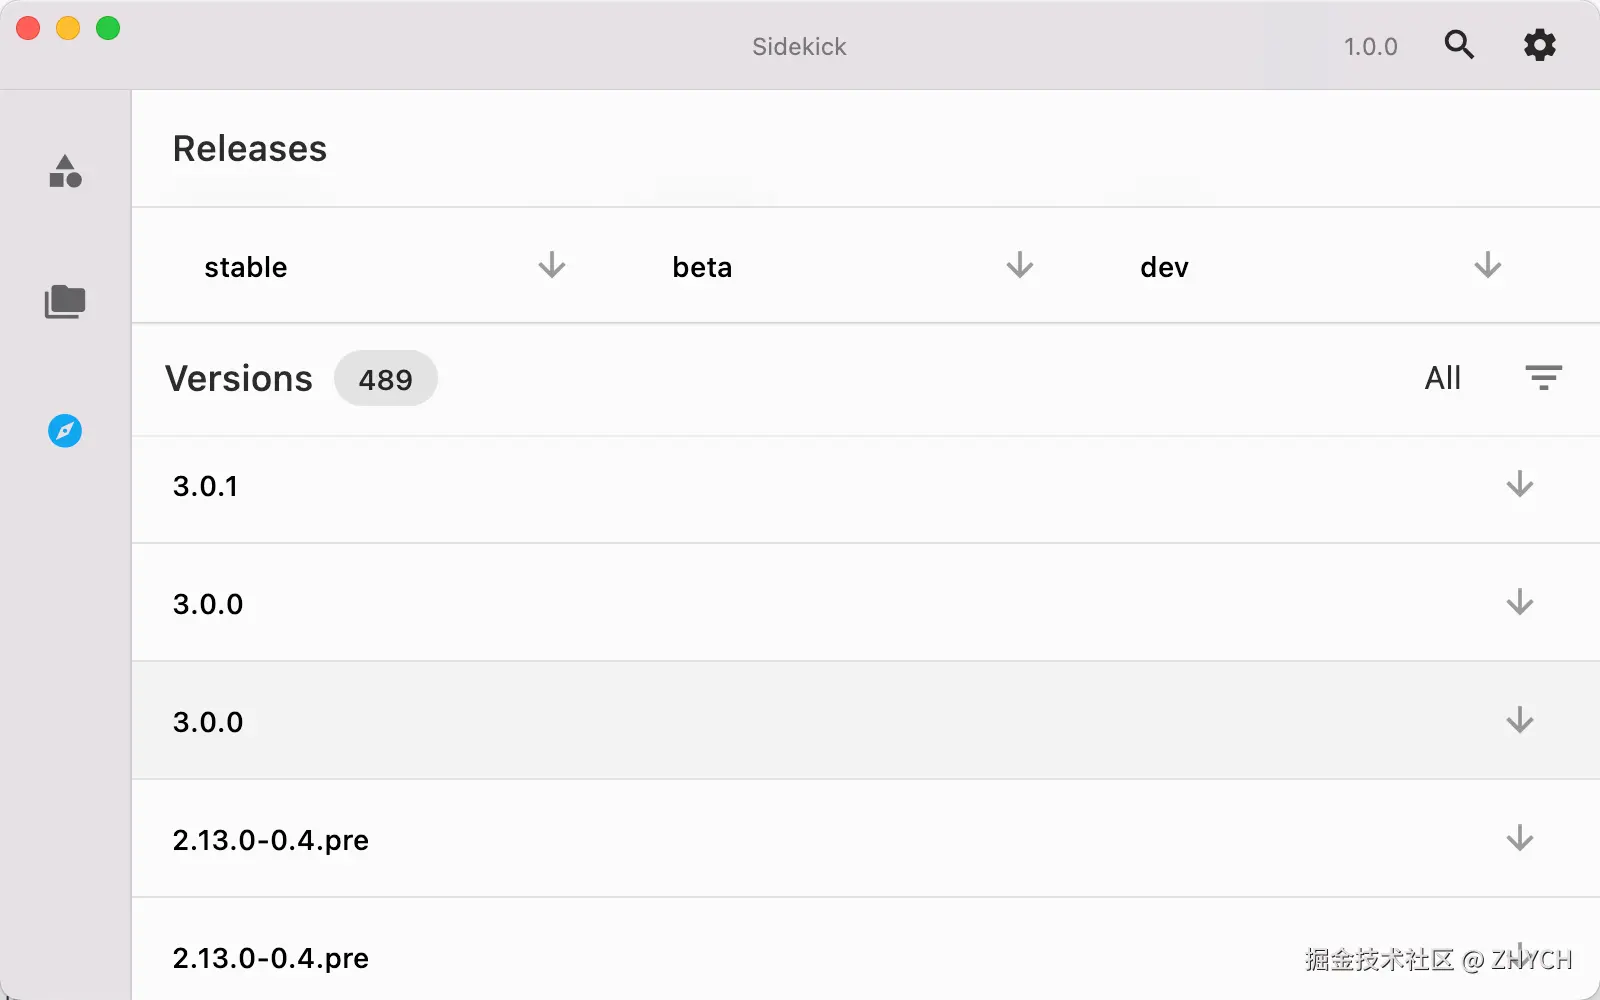1600x1000 pixels.
Task: Open the search magnifier icon
Action: coord(1459,45)
